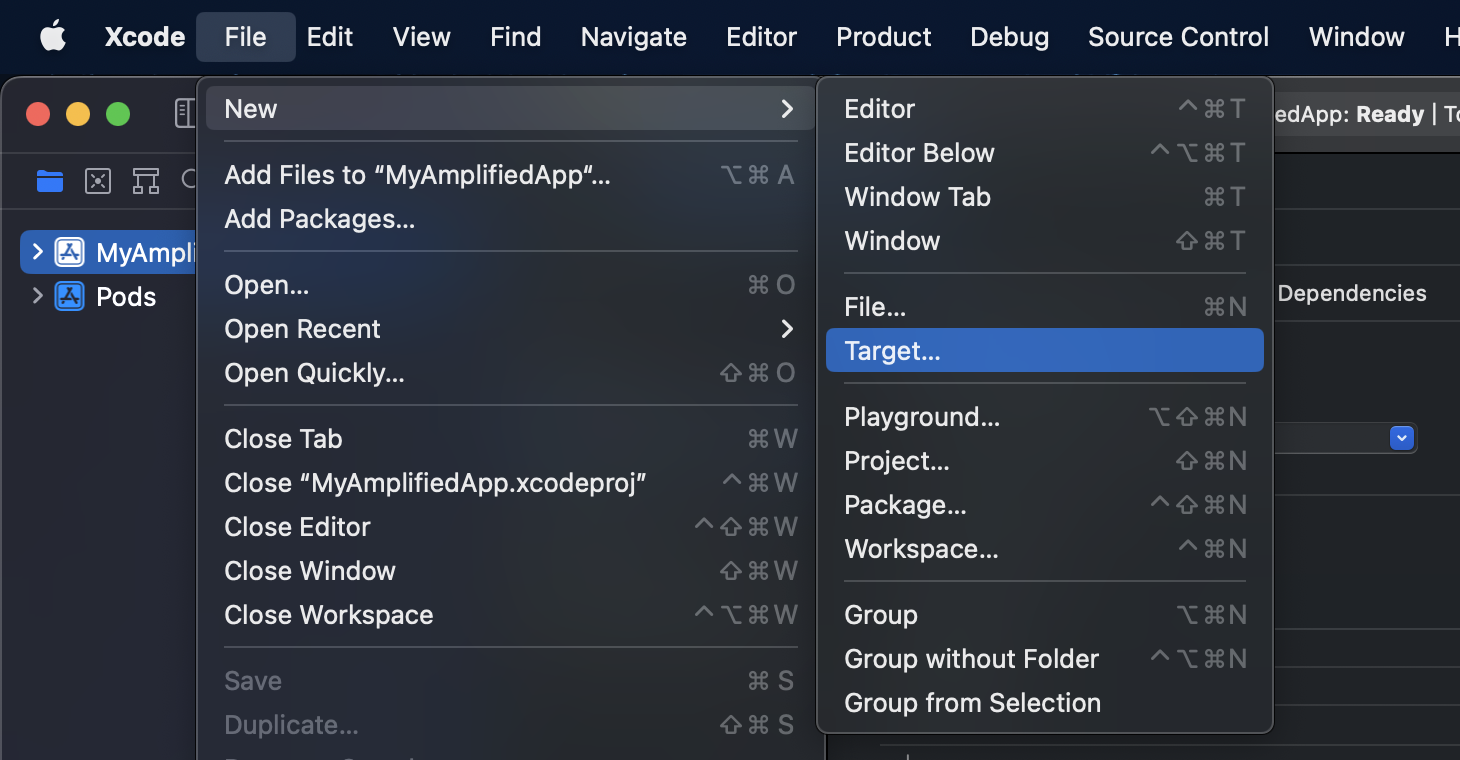The height and width of the screenshot is (760, 1460).
Task: Open the Edit menu
Action: click(x=330, y=37)
